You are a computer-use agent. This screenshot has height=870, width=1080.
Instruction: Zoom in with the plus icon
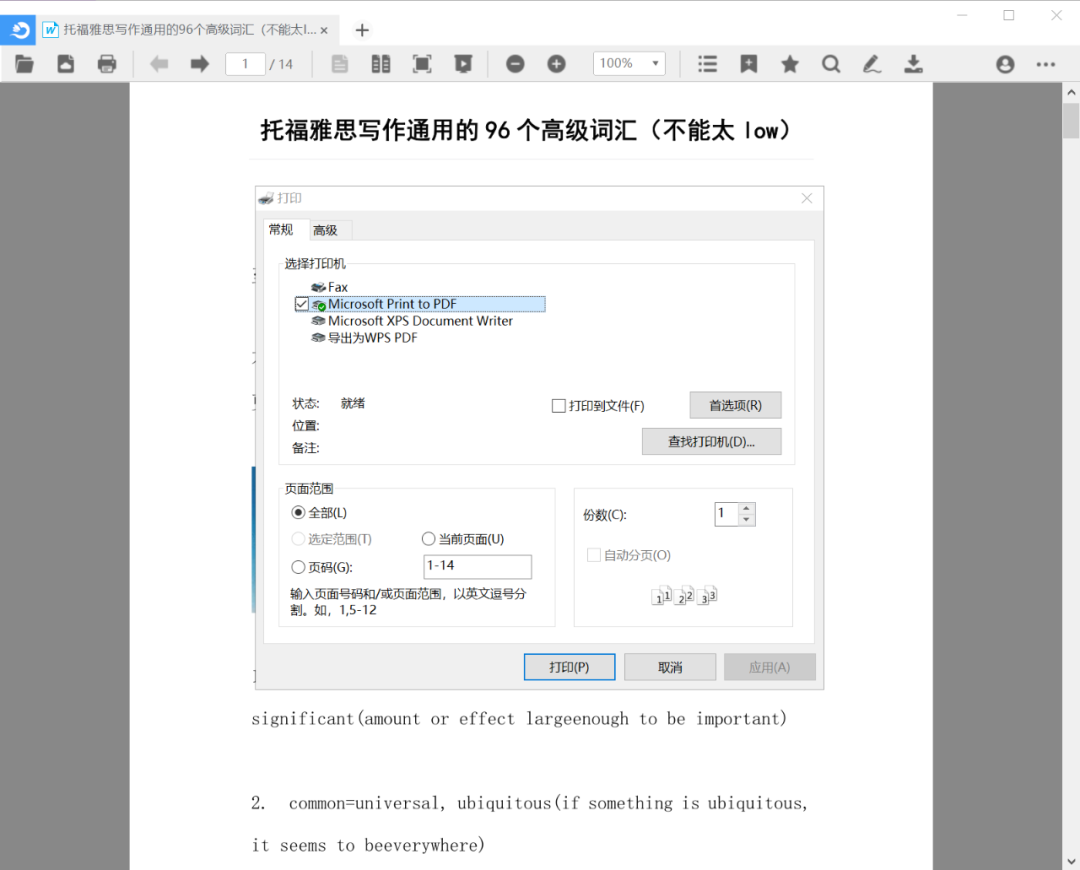click(x=557, y=64)
